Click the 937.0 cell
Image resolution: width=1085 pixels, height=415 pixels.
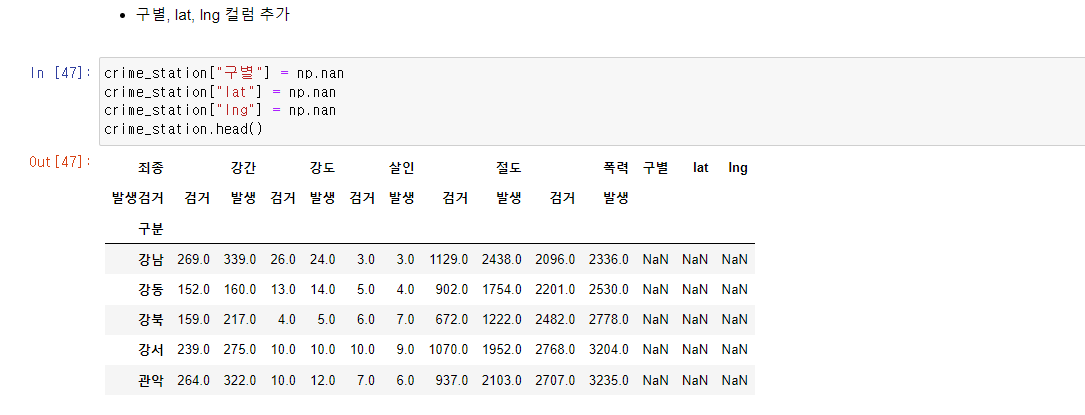click(452, 380)
